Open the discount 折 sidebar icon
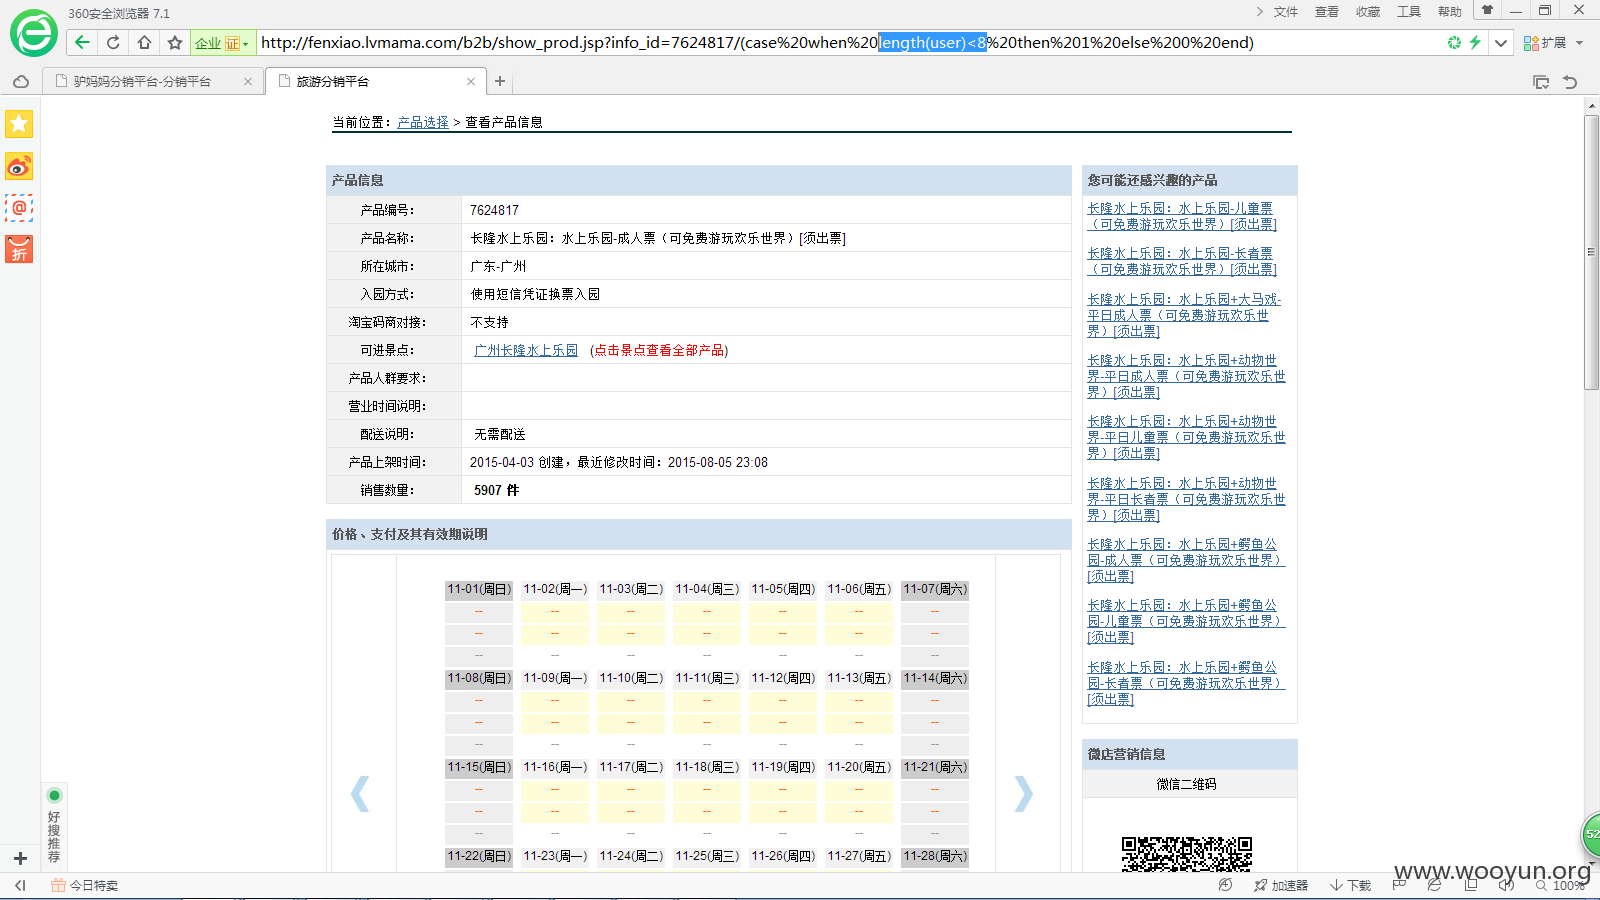1600x900 pixels. (19, 249)
